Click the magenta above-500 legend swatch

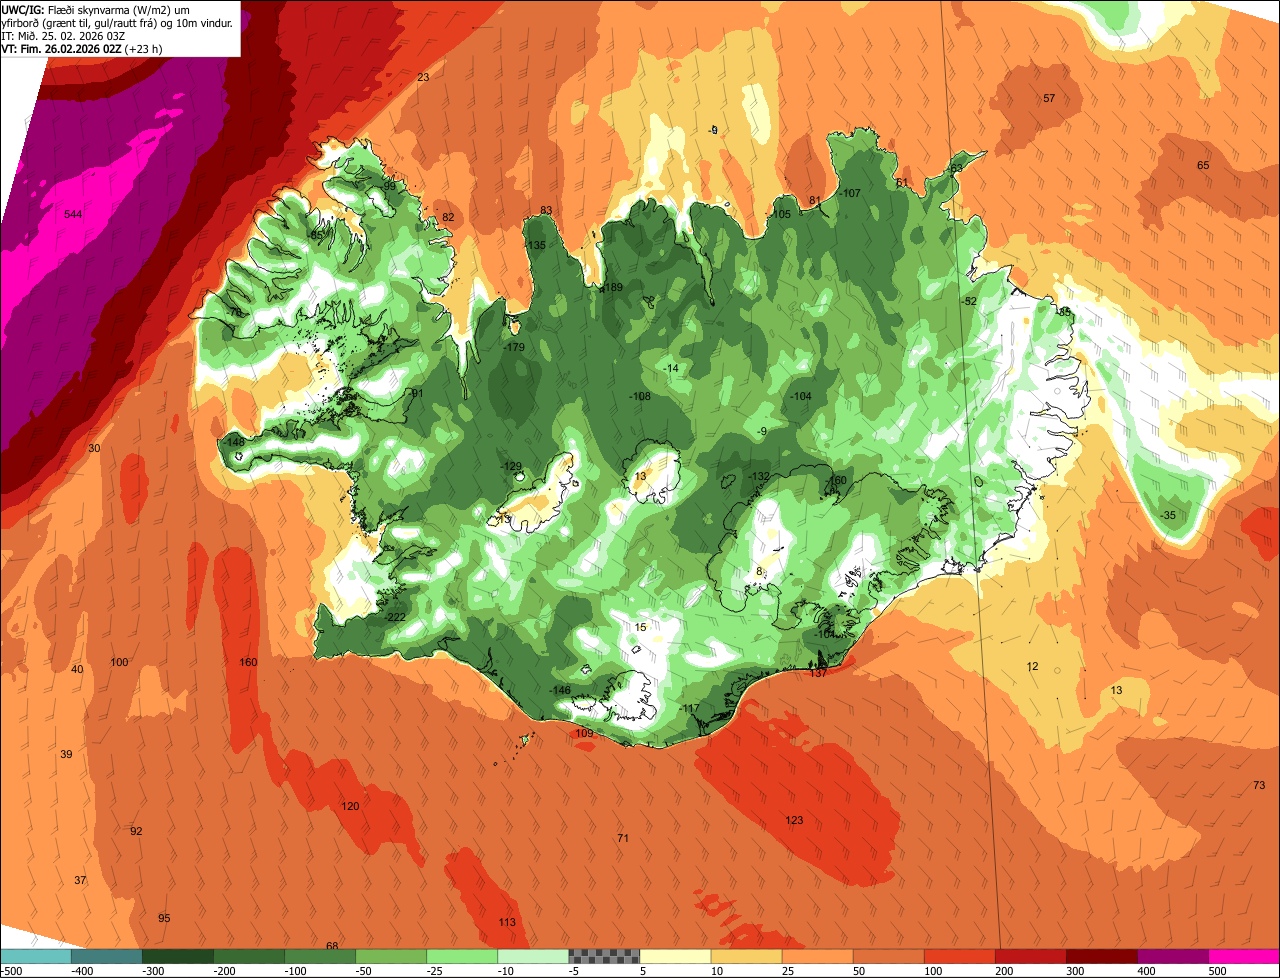coord(1244,957)
